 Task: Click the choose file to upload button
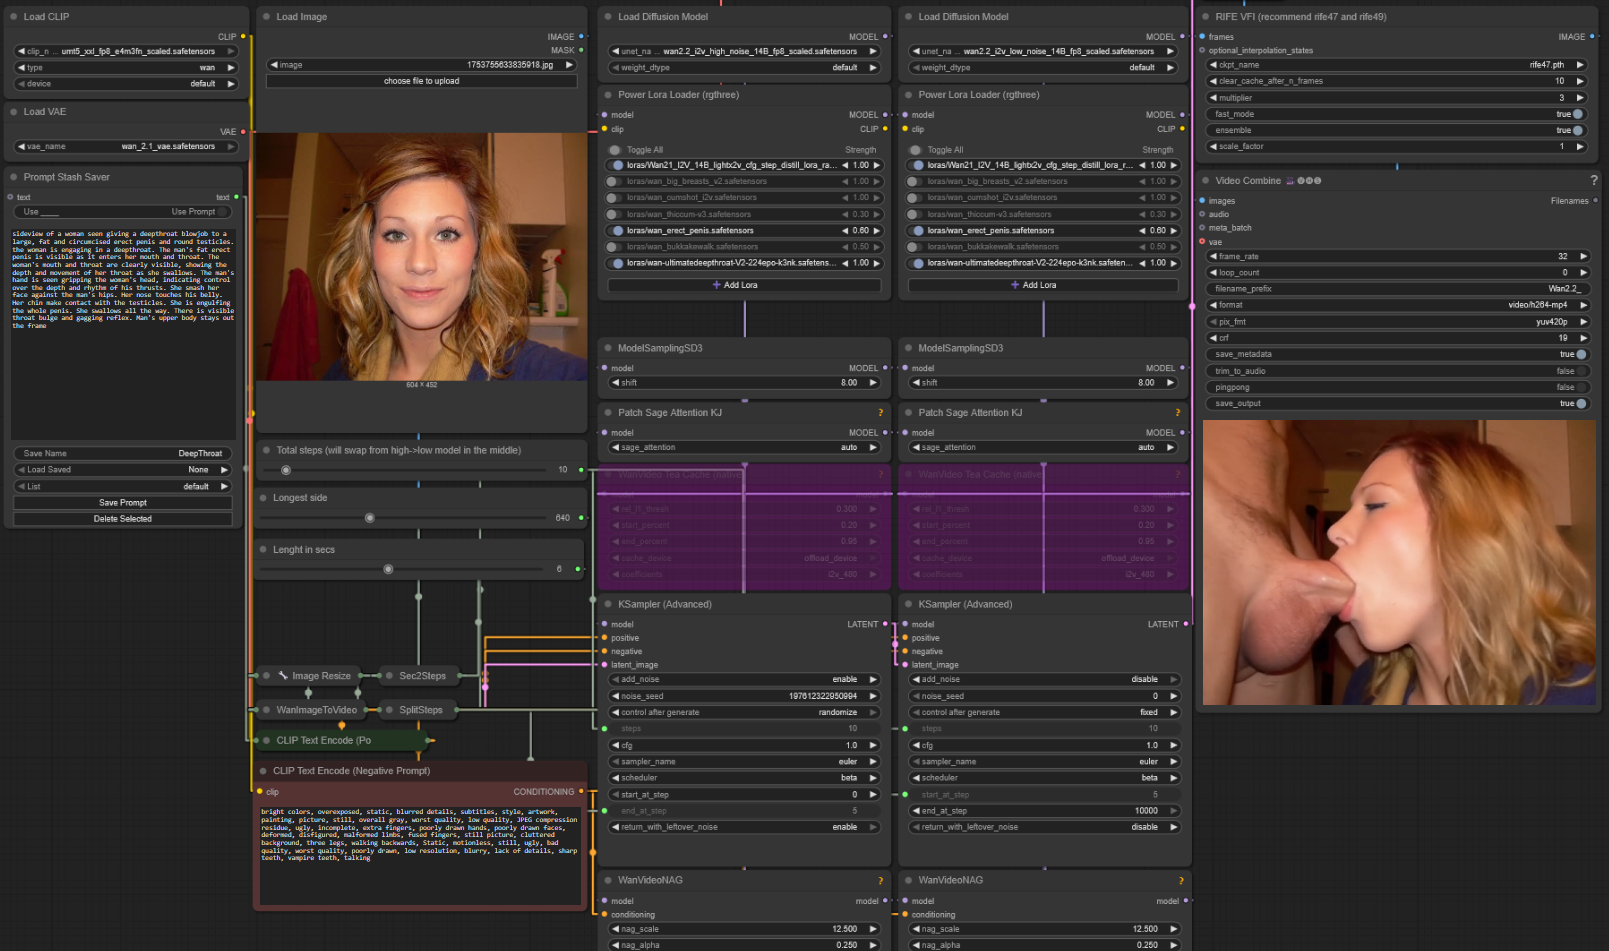pos(421,81)
